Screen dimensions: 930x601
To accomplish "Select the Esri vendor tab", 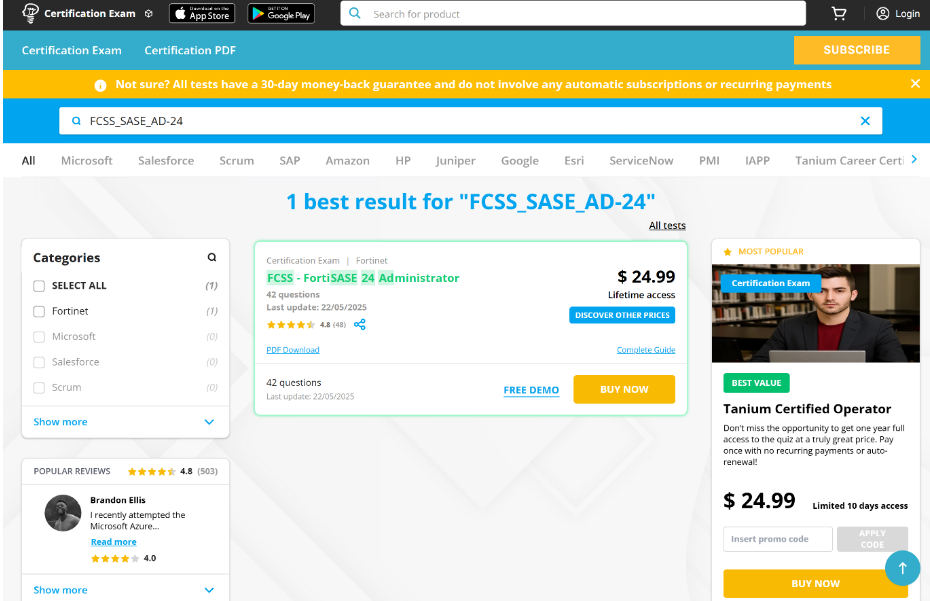I will [574, 161].
